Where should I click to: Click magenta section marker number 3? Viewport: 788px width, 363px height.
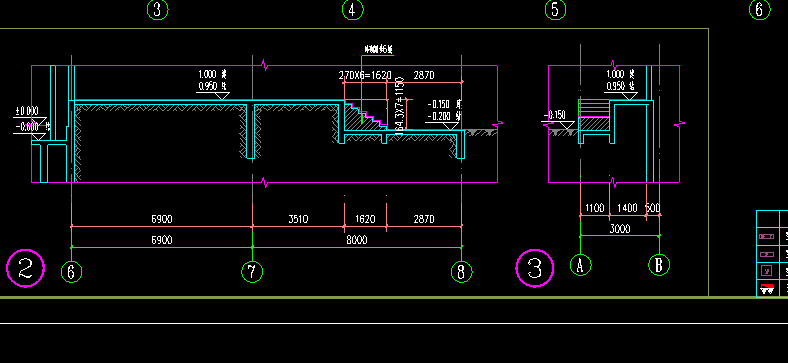(535, 268)
